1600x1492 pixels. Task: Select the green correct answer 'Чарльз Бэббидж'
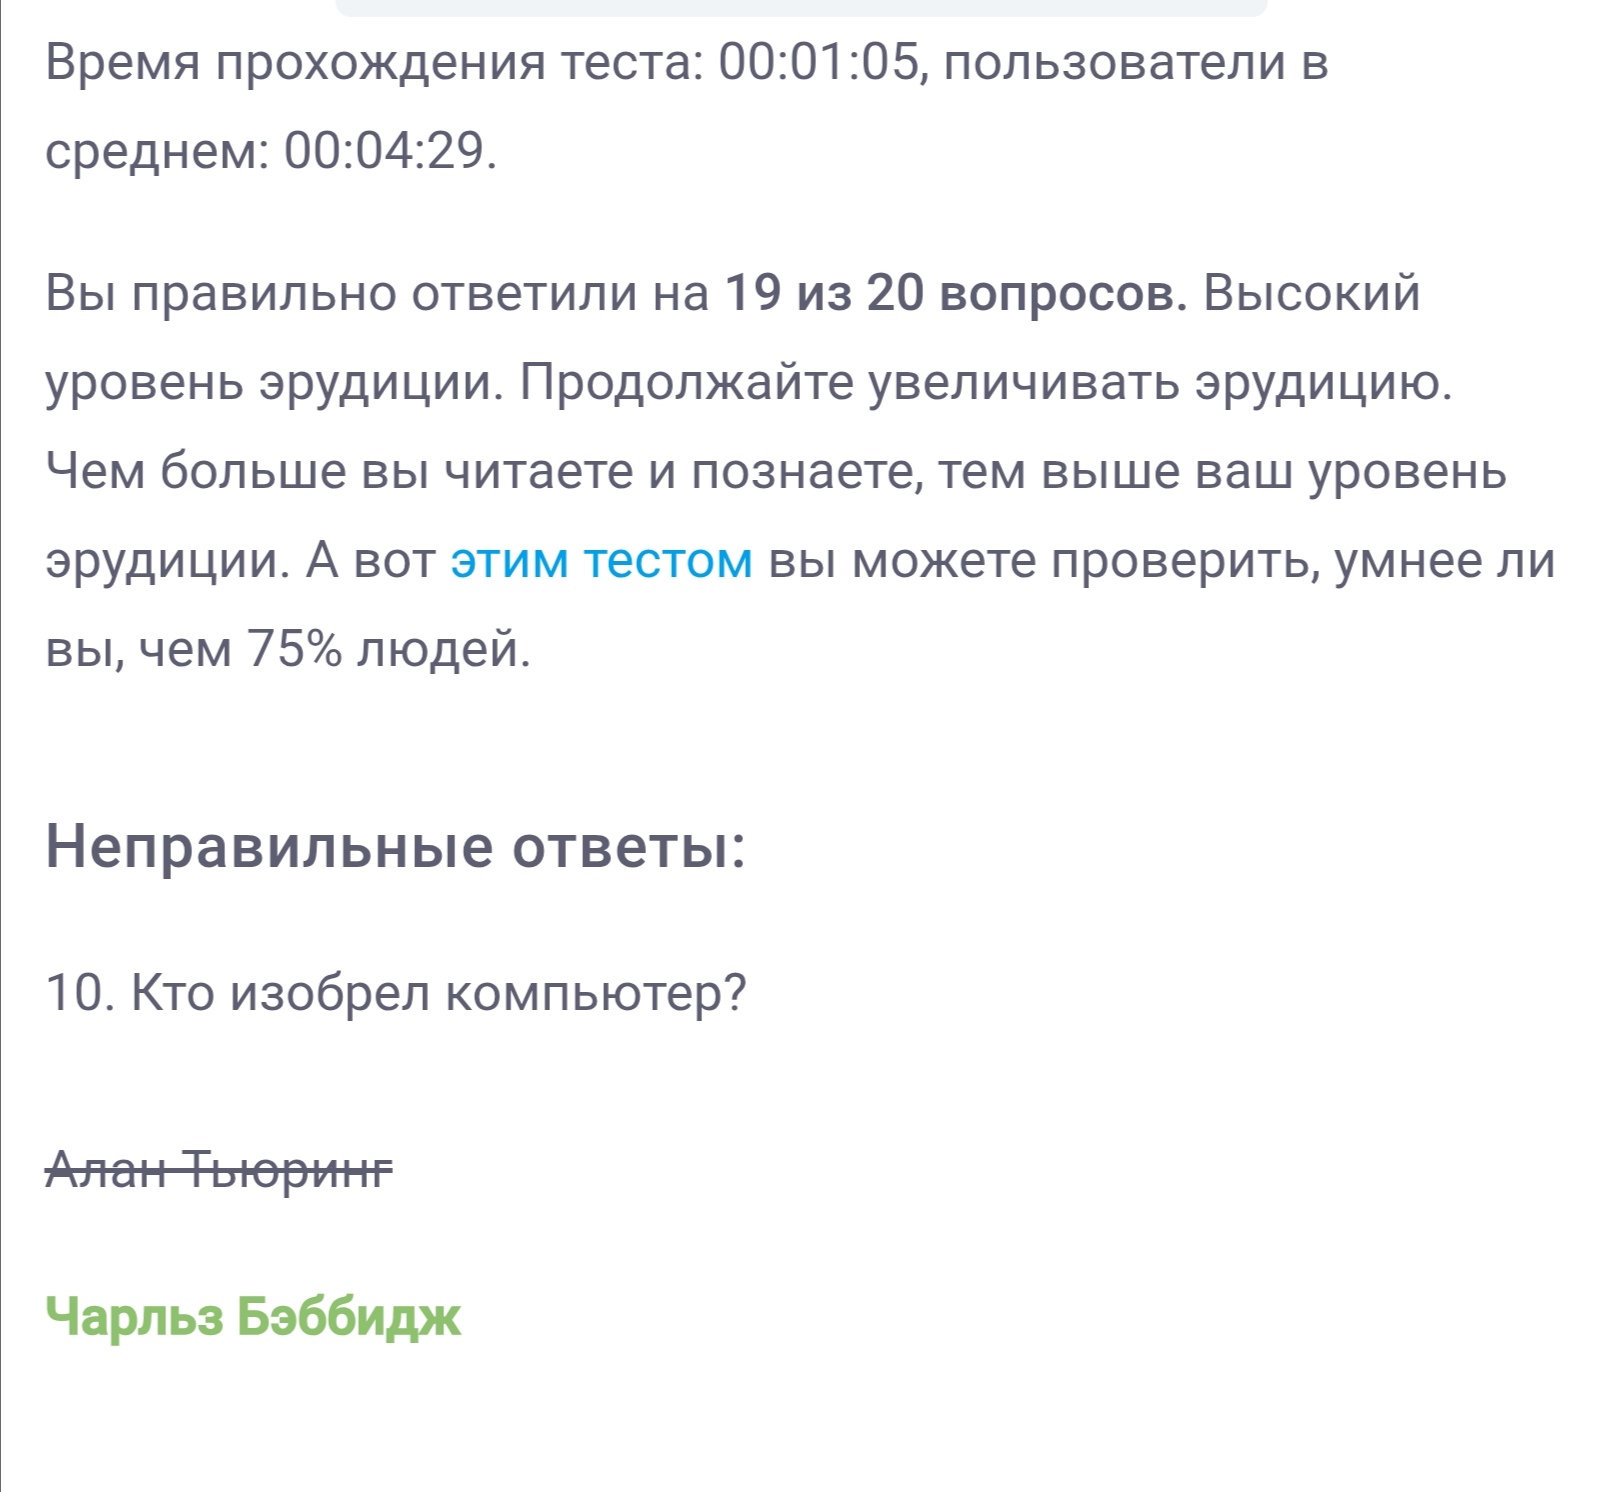pyautogui.click(x=253, y=1316)
